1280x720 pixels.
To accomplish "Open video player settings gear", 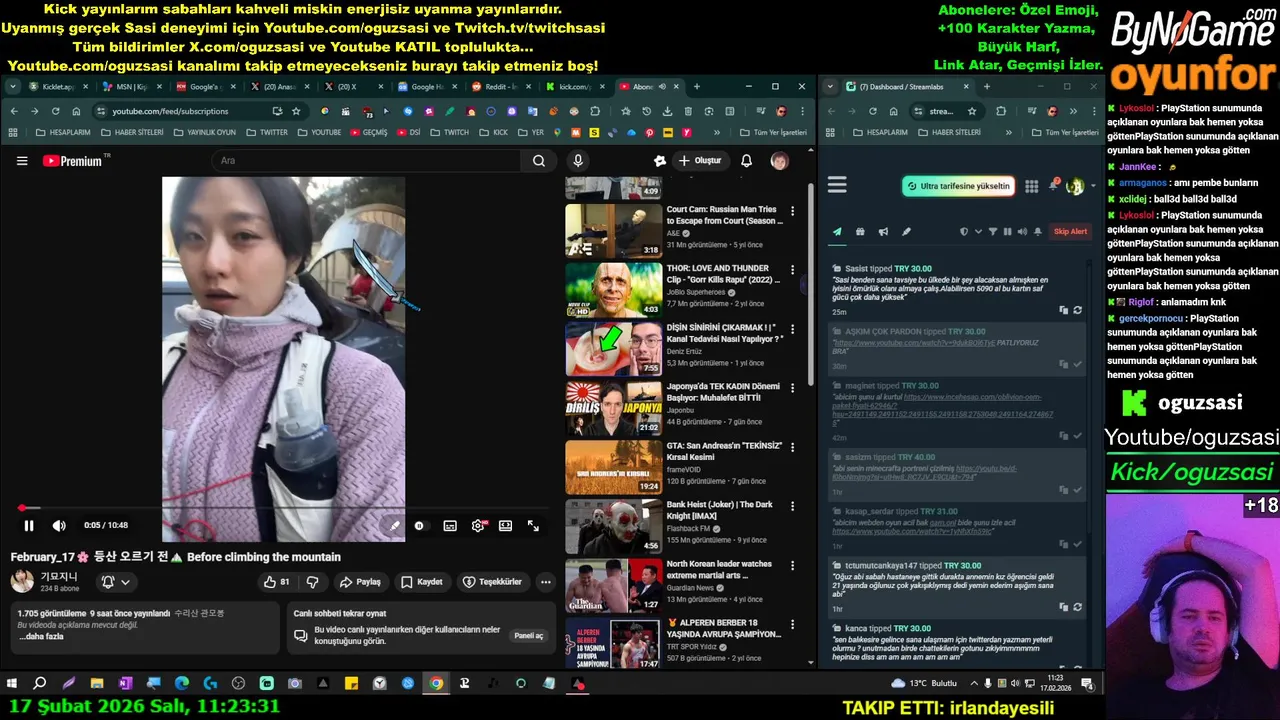I will tap(478, 526).
